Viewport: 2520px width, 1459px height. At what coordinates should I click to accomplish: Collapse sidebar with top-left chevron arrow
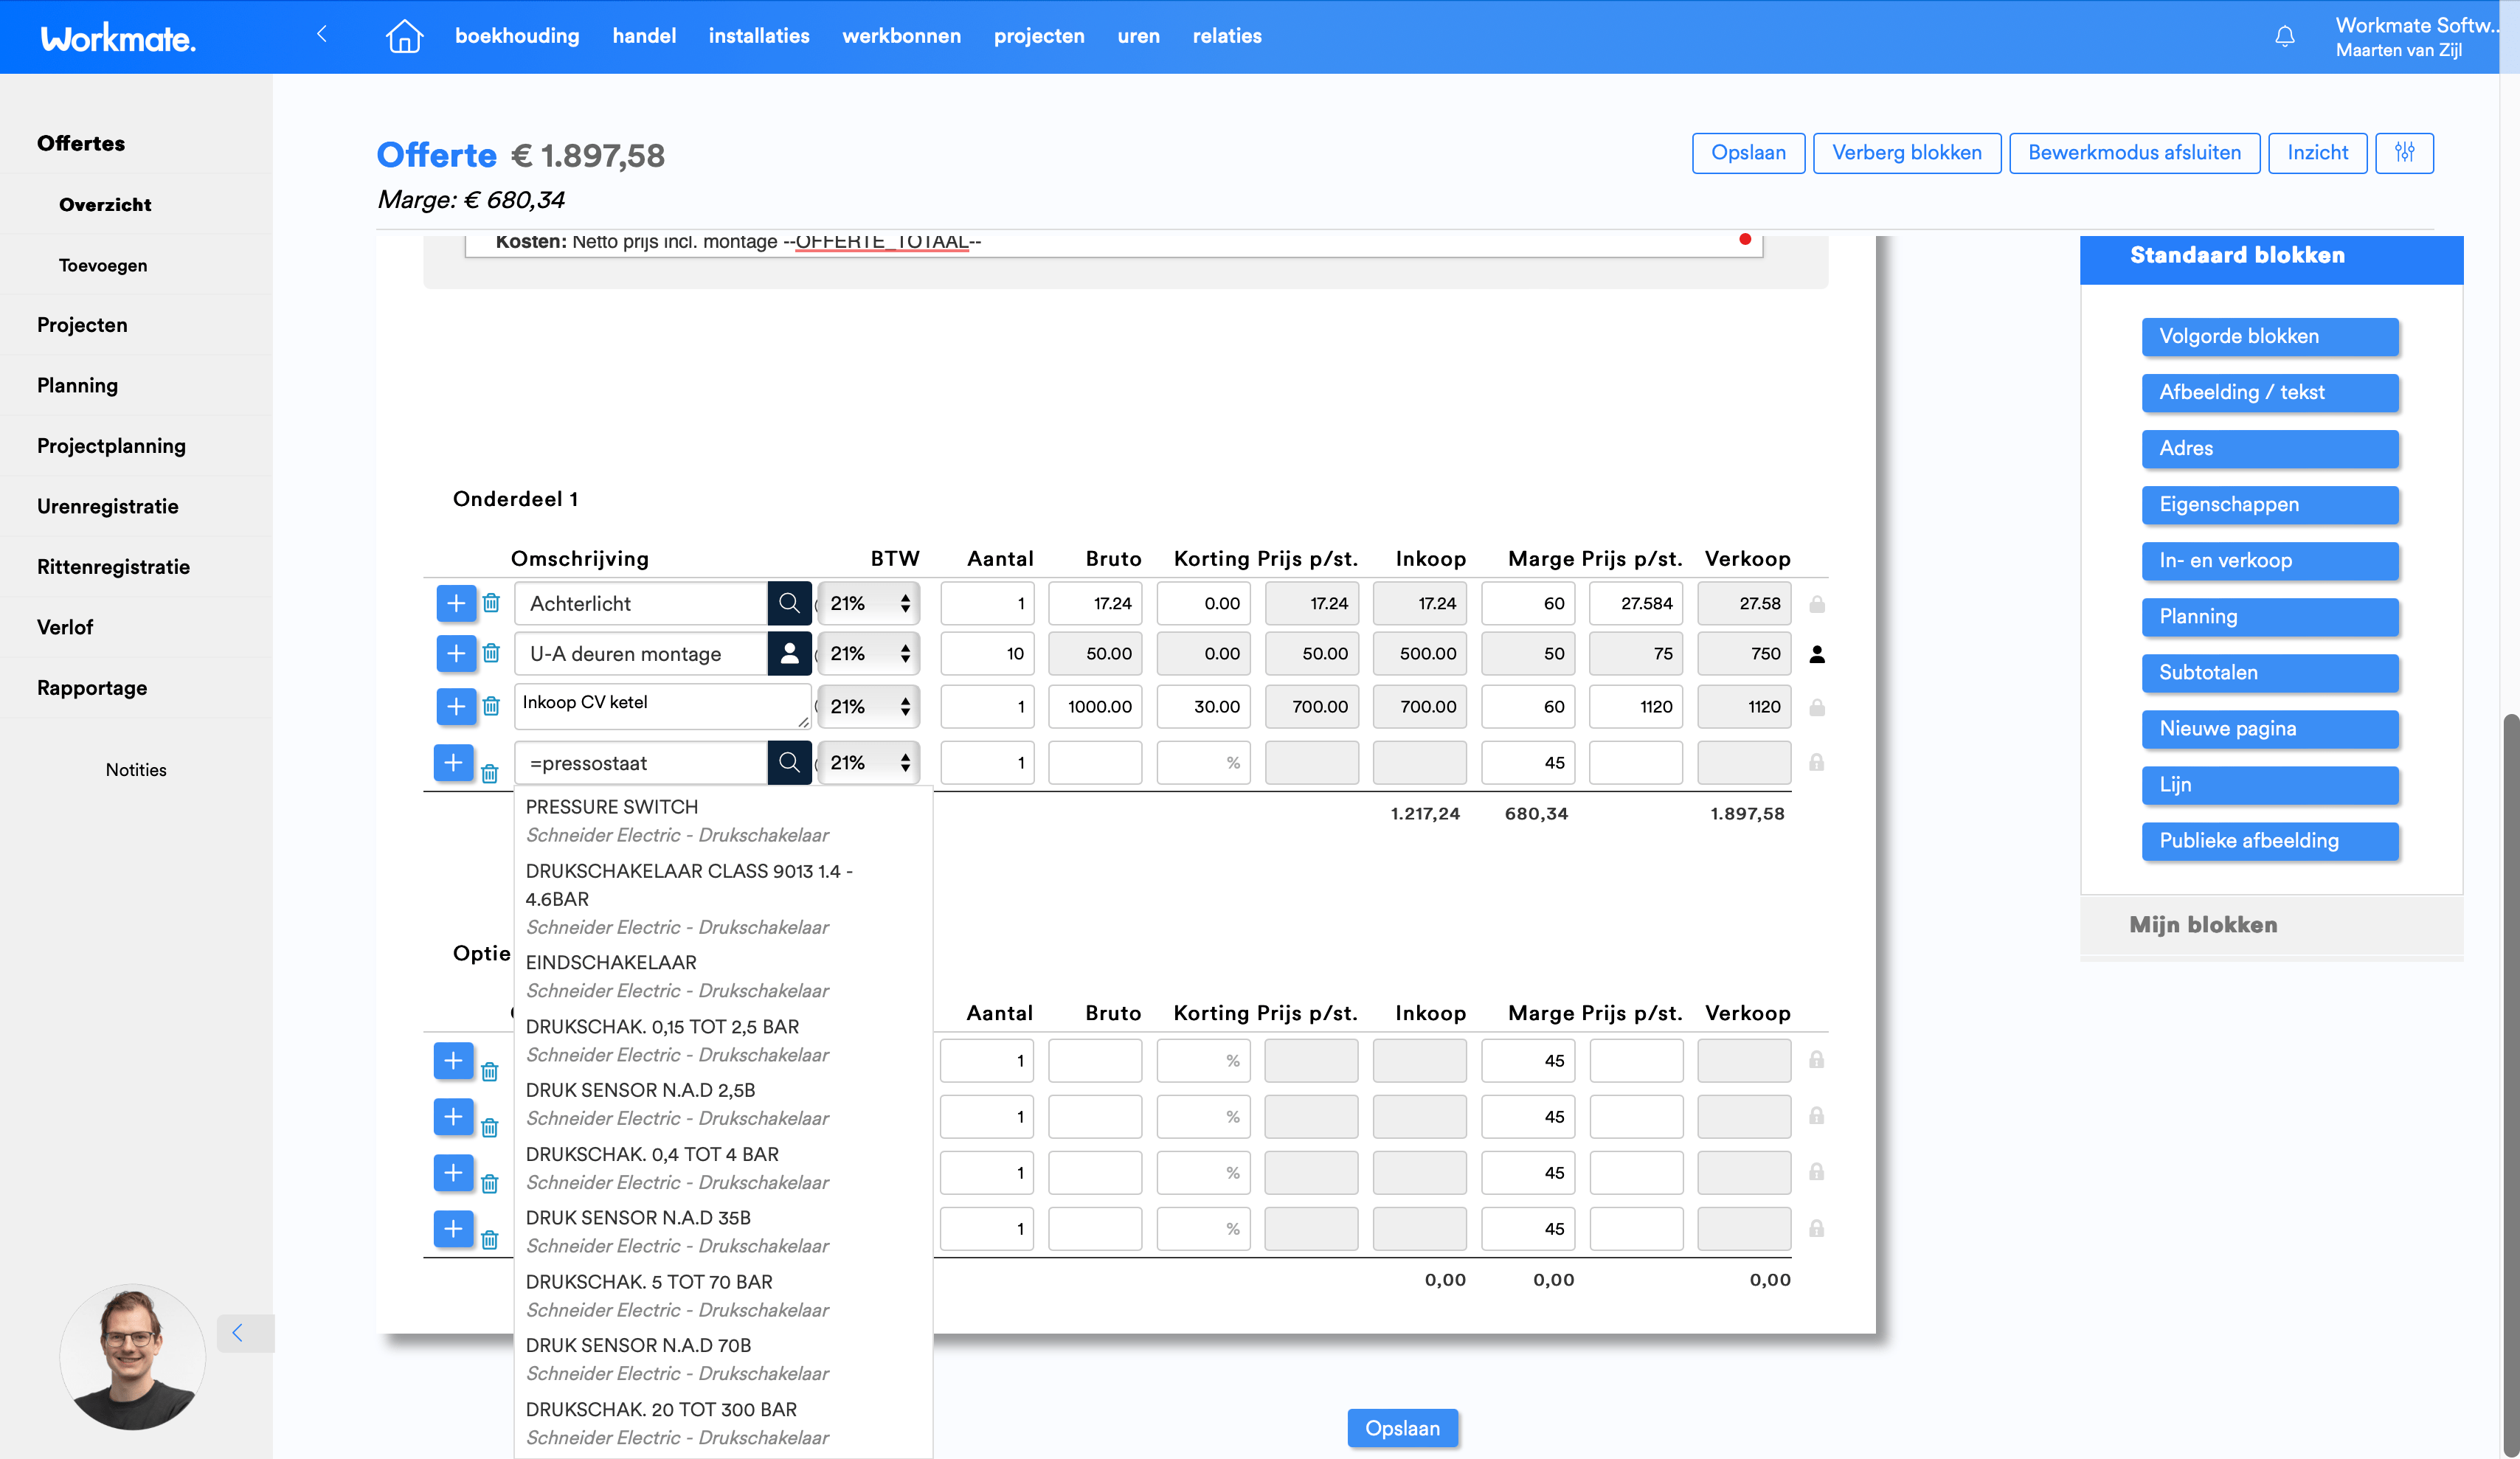click(322, 34)
